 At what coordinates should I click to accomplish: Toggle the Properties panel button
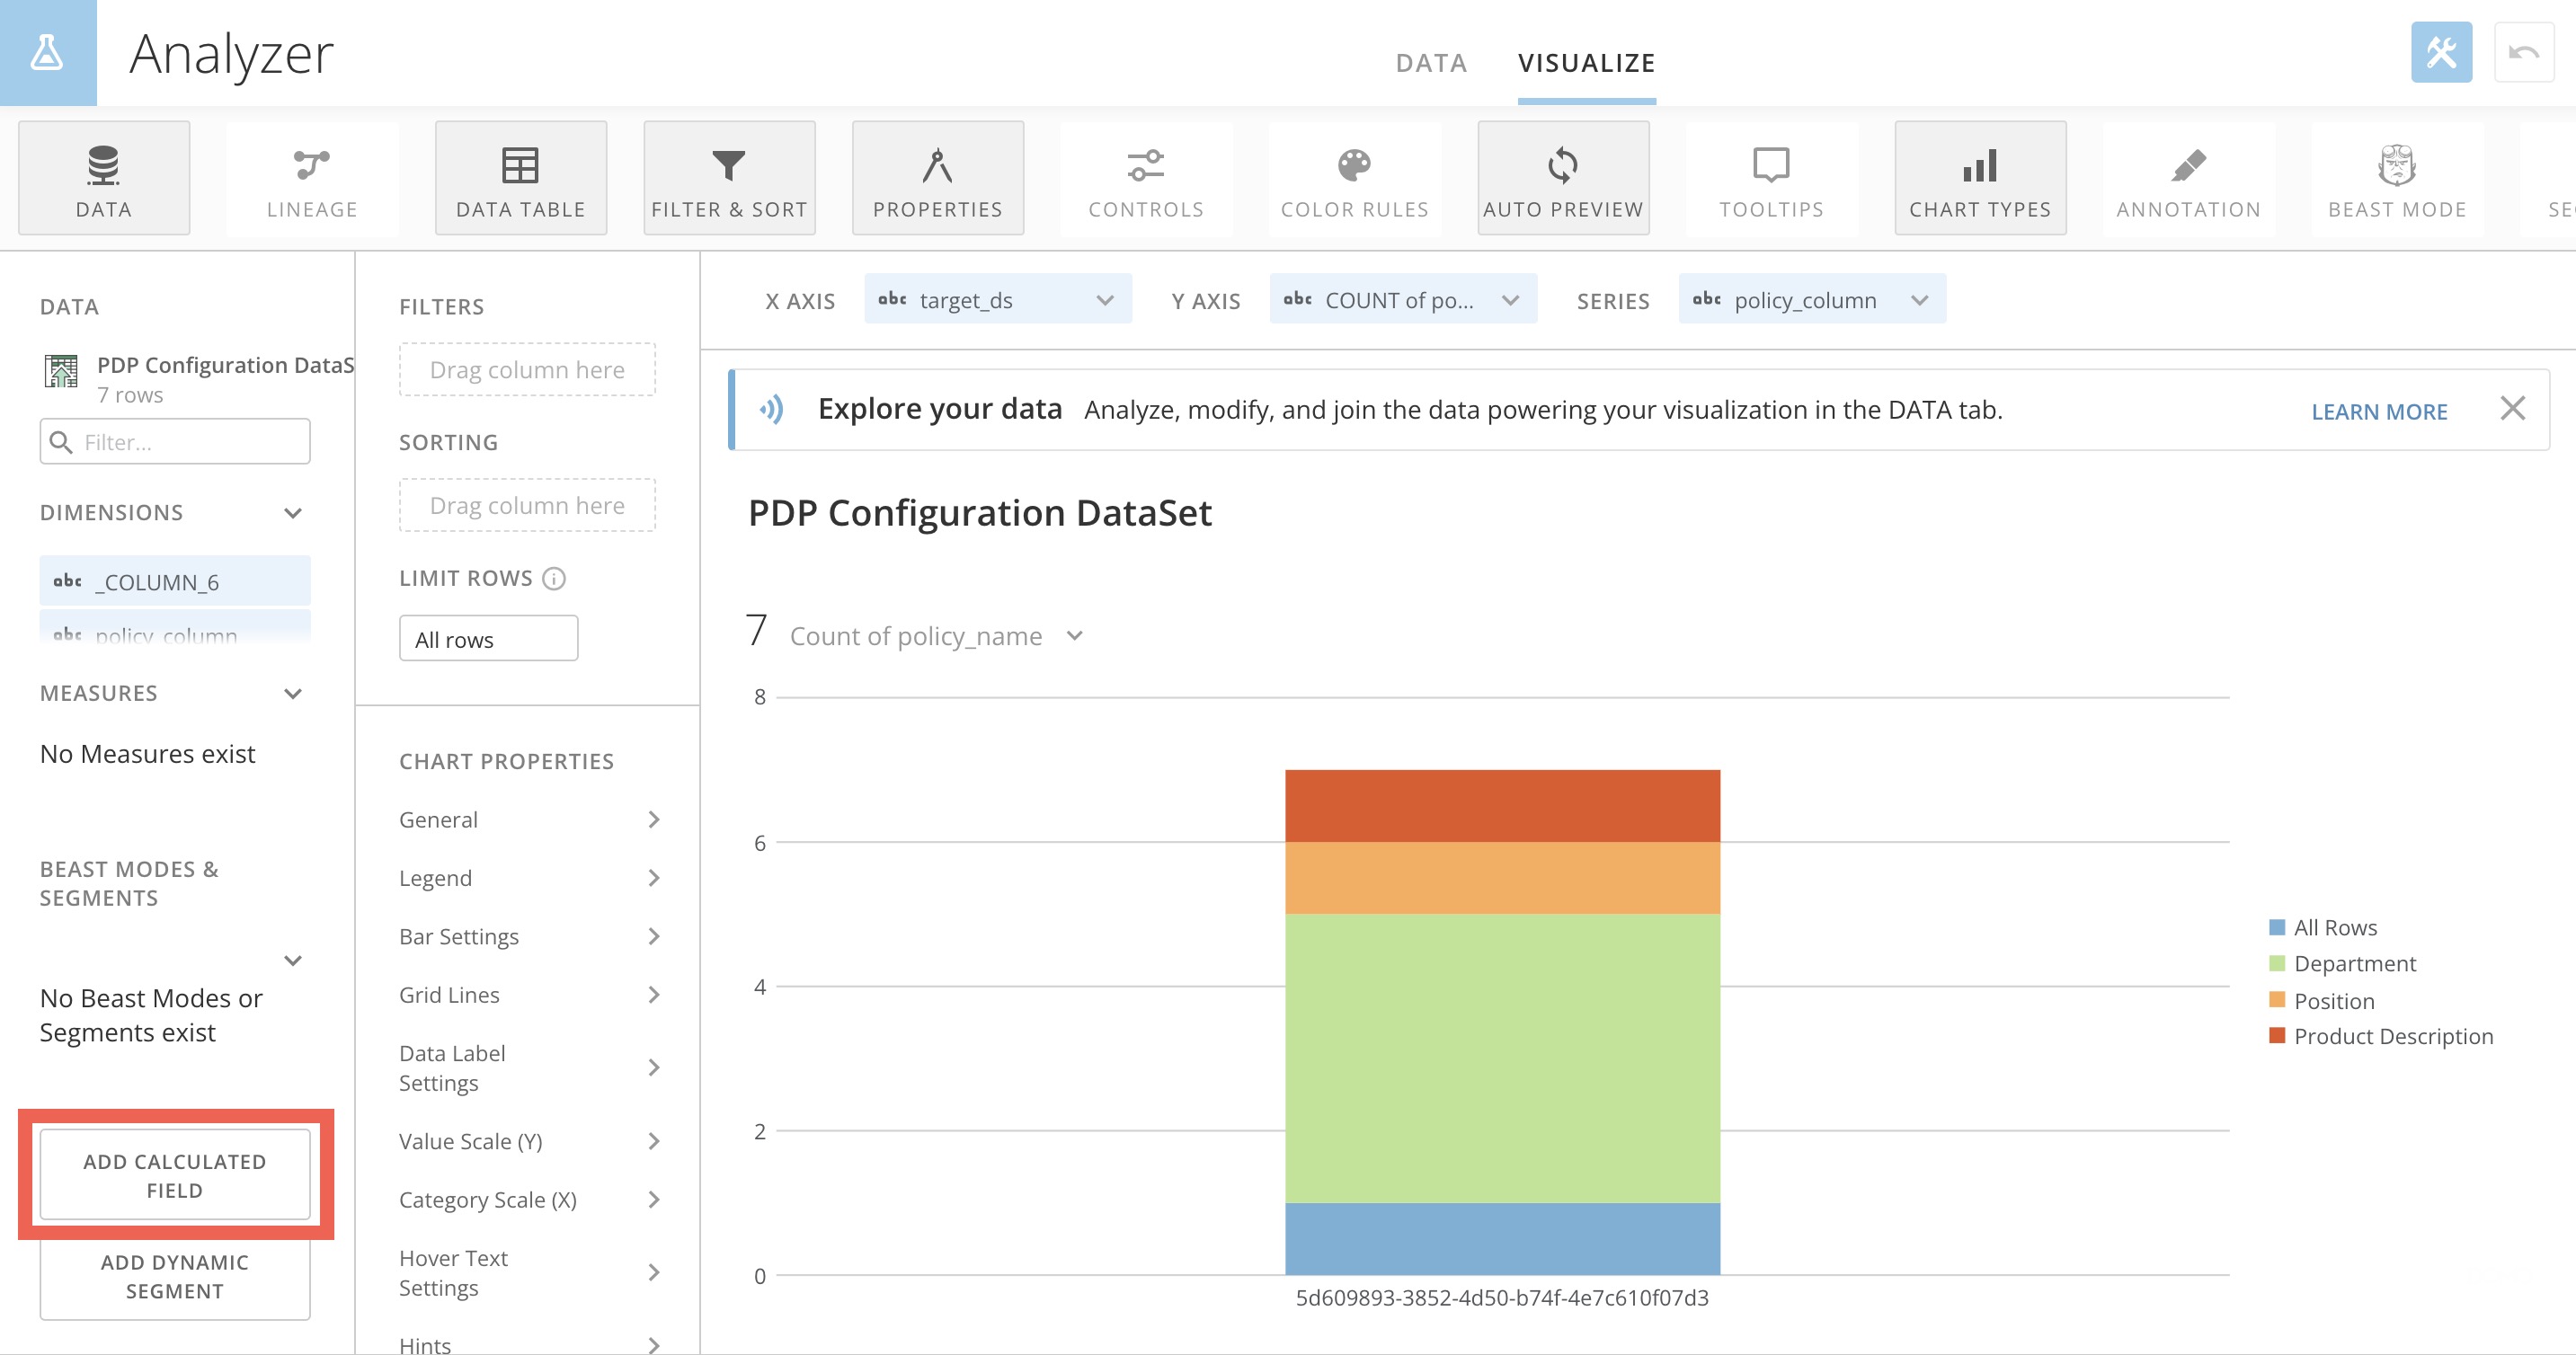[937, 178]
